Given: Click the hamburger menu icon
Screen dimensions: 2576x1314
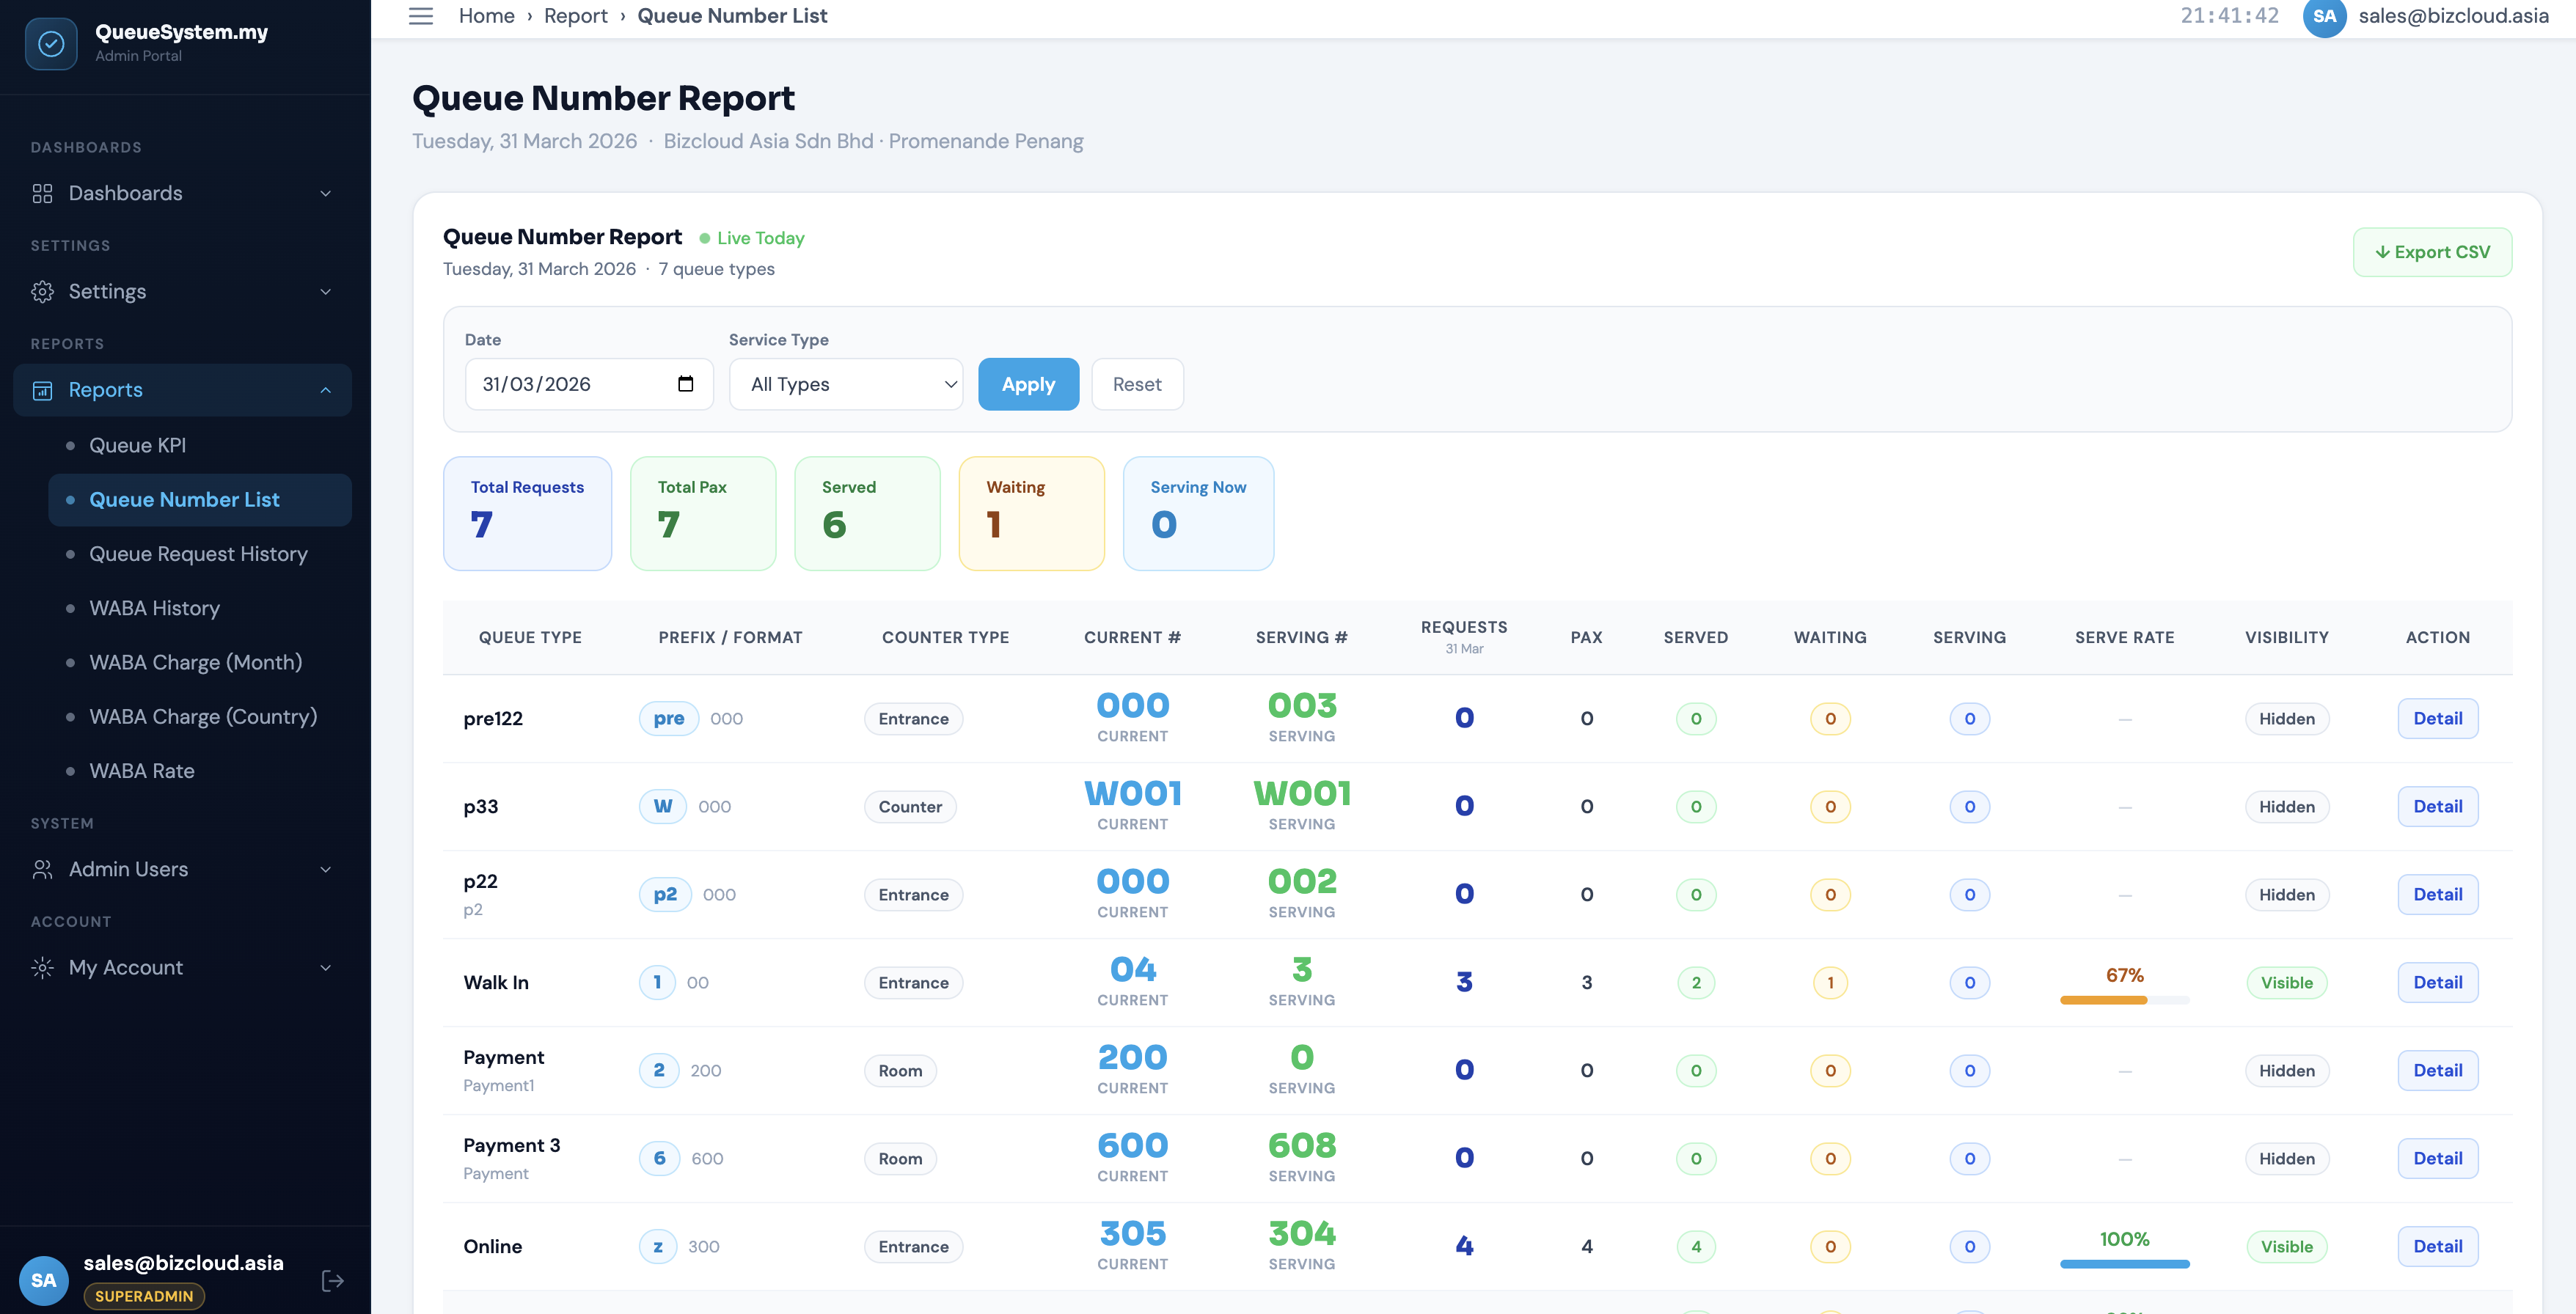Looking at the screenshot, I should point(421,16).
